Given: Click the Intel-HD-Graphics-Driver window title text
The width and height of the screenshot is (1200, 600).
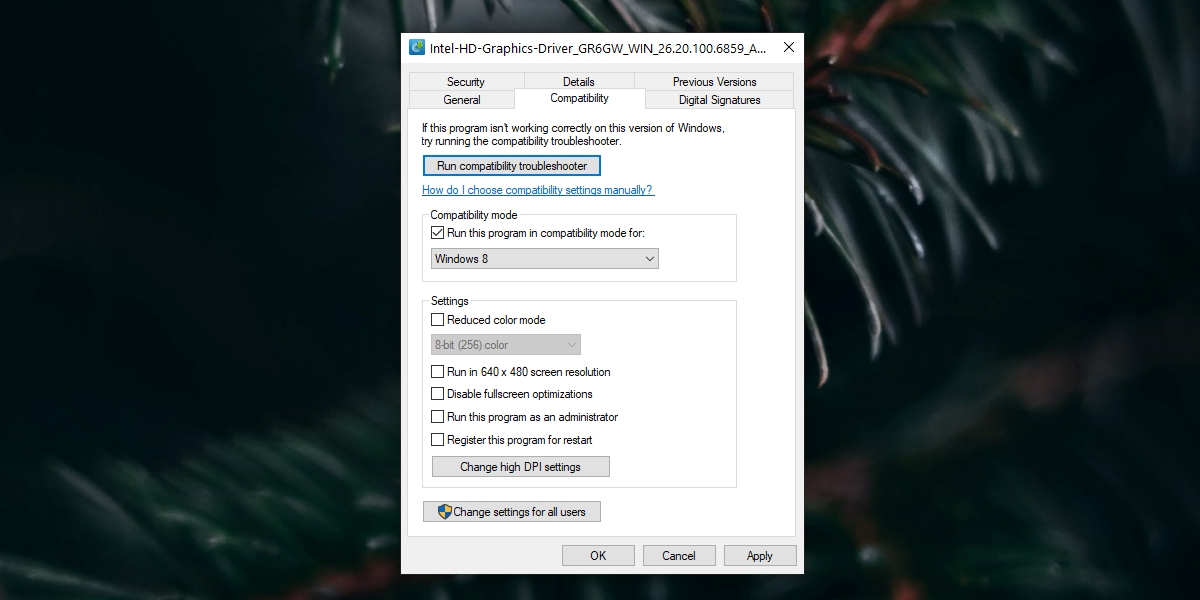Looking at the screenshot, I should 598,47.
